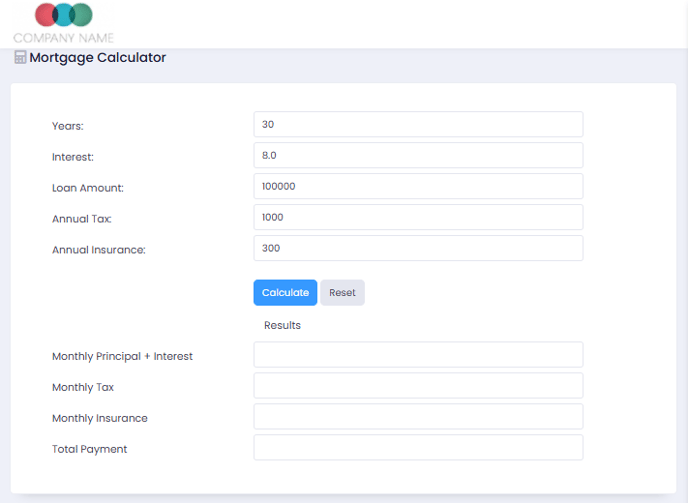Screen dimensions: 688x503
Task: Click the Mortgage Calculator heading
Action: [x=98, y=57]
